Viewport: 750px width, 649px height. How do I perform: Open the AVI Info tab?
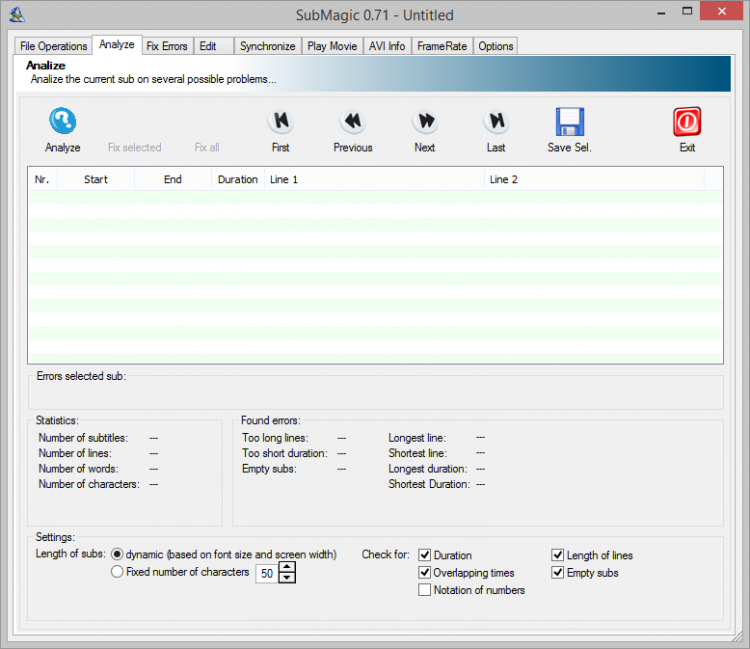(387, 46)
